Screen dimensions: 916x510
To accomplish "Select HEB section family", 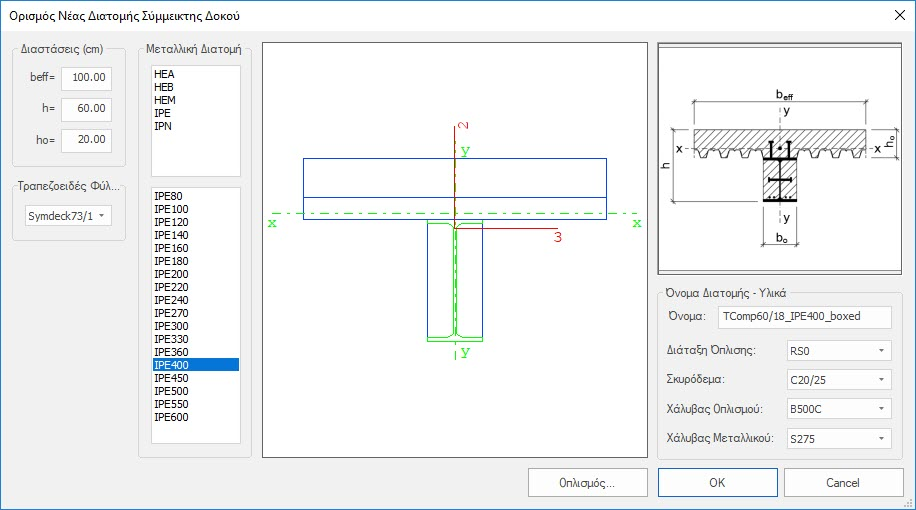I will (x=164, y=87).
